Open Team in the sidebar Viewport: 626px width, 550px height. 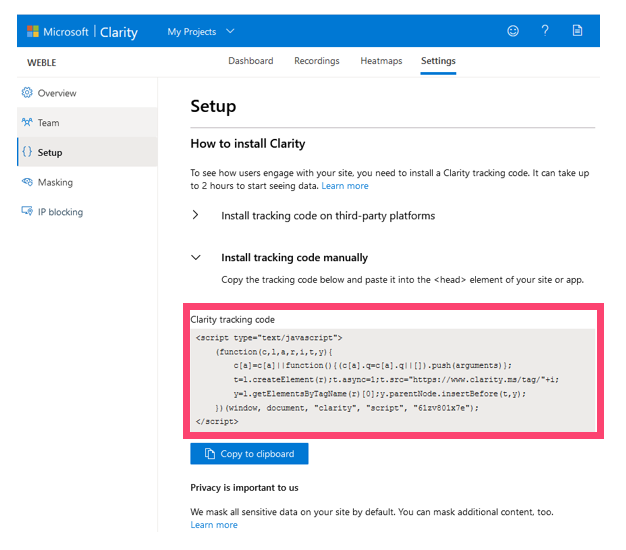coord(87,123)
